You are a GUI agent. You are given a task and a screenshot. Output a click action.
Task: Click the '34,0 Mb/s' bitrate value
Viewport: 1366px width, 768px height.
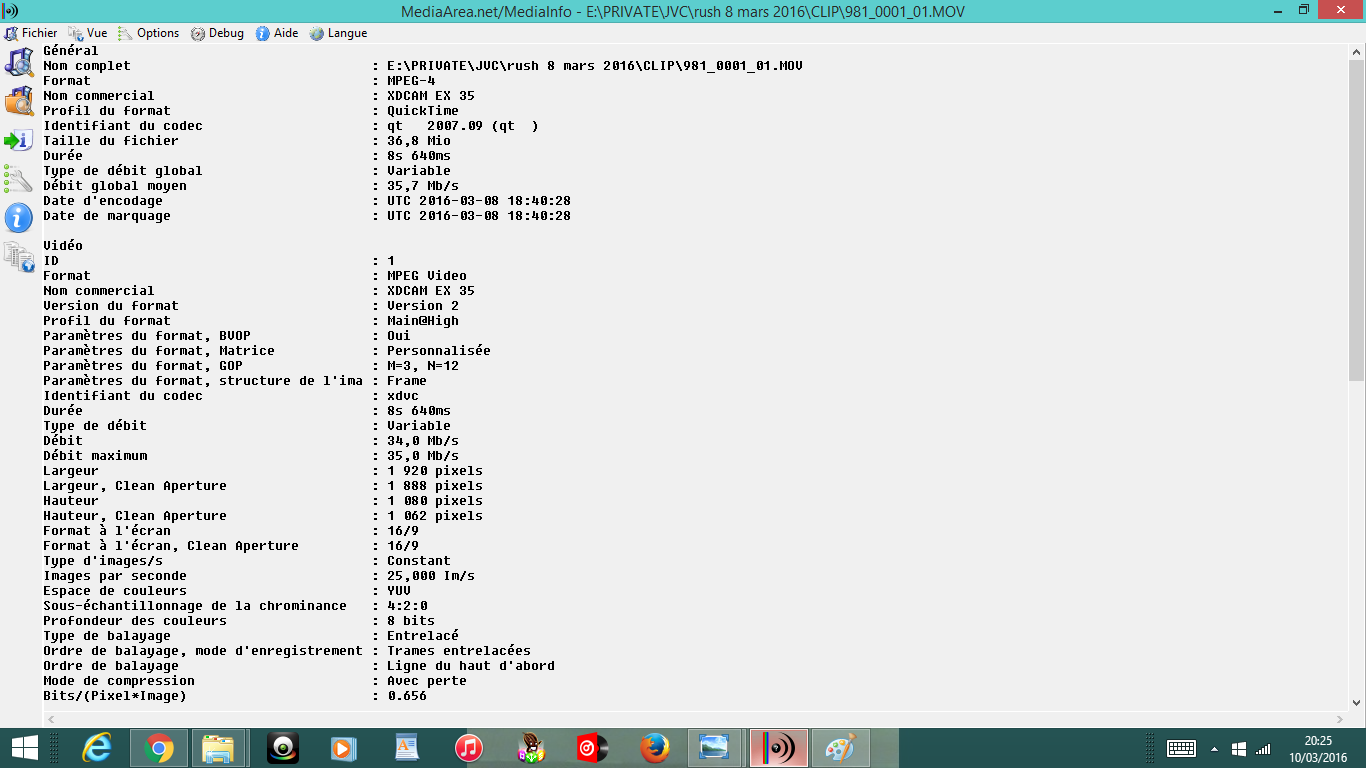[423, 441]
